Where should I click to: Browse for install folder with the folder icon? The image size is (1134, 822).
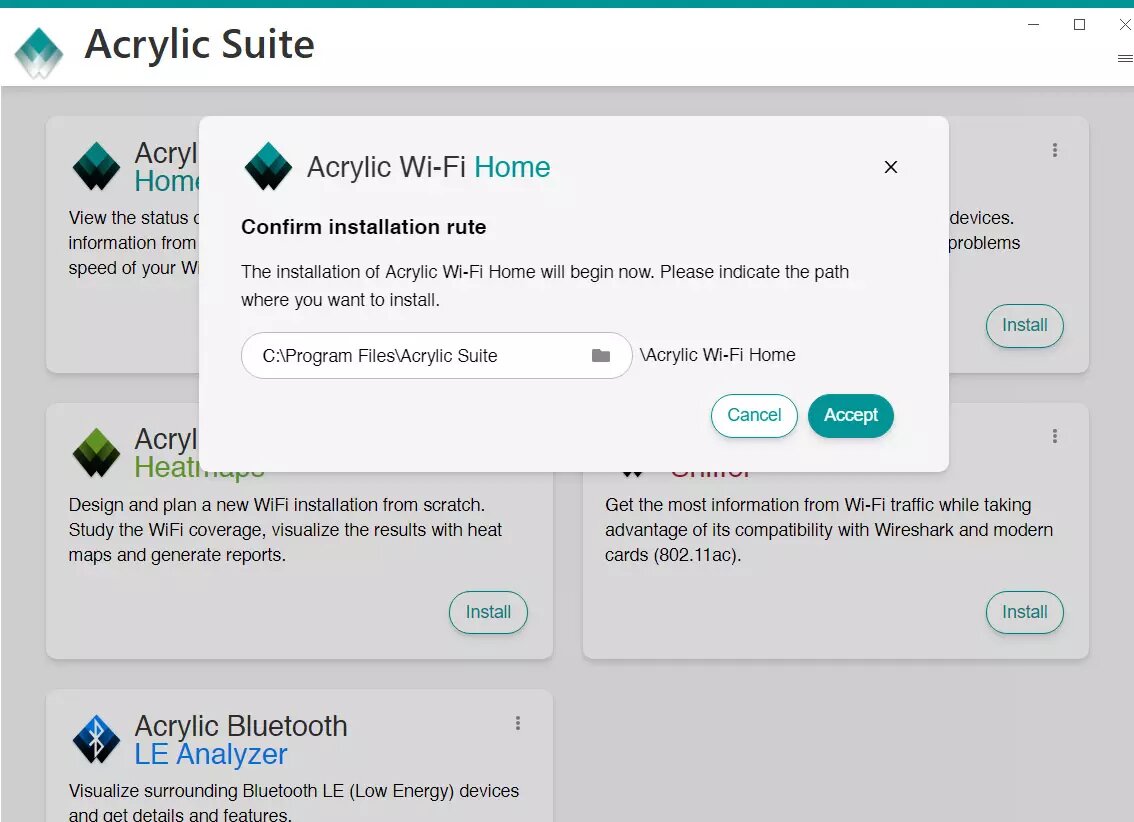click(601, 356)
